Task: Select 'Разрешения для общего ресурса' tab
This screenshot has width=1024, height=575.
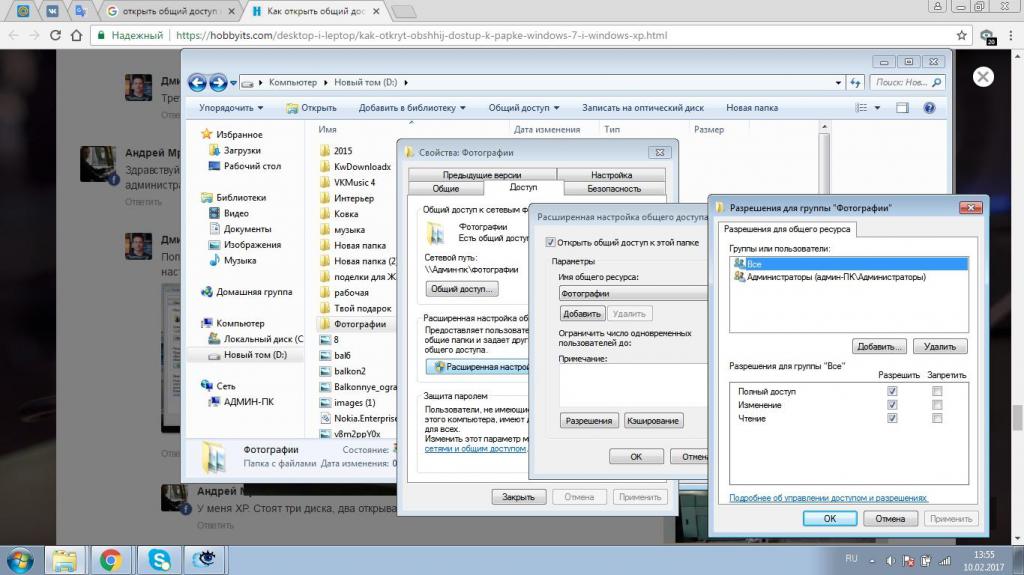Action: [x=787, y=229]
